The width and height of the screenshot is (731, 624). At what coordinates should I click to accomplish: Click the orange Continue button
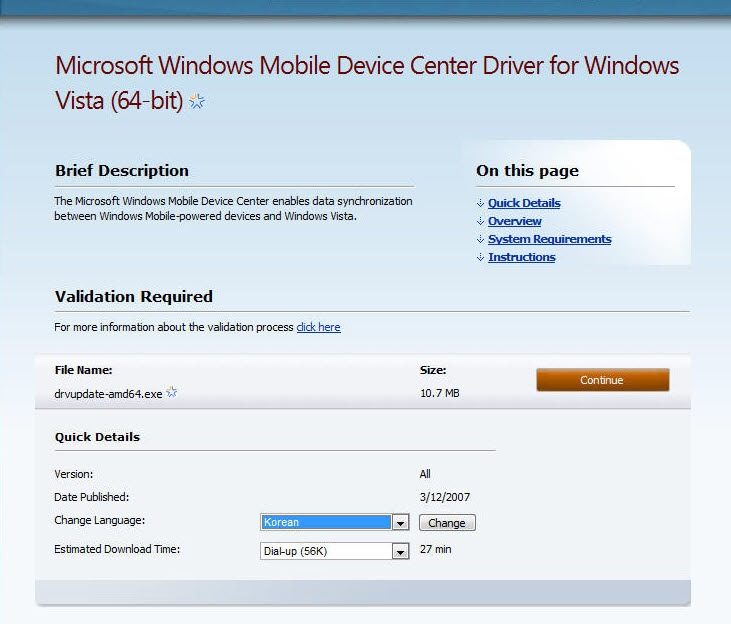click(x=602, y=380)
